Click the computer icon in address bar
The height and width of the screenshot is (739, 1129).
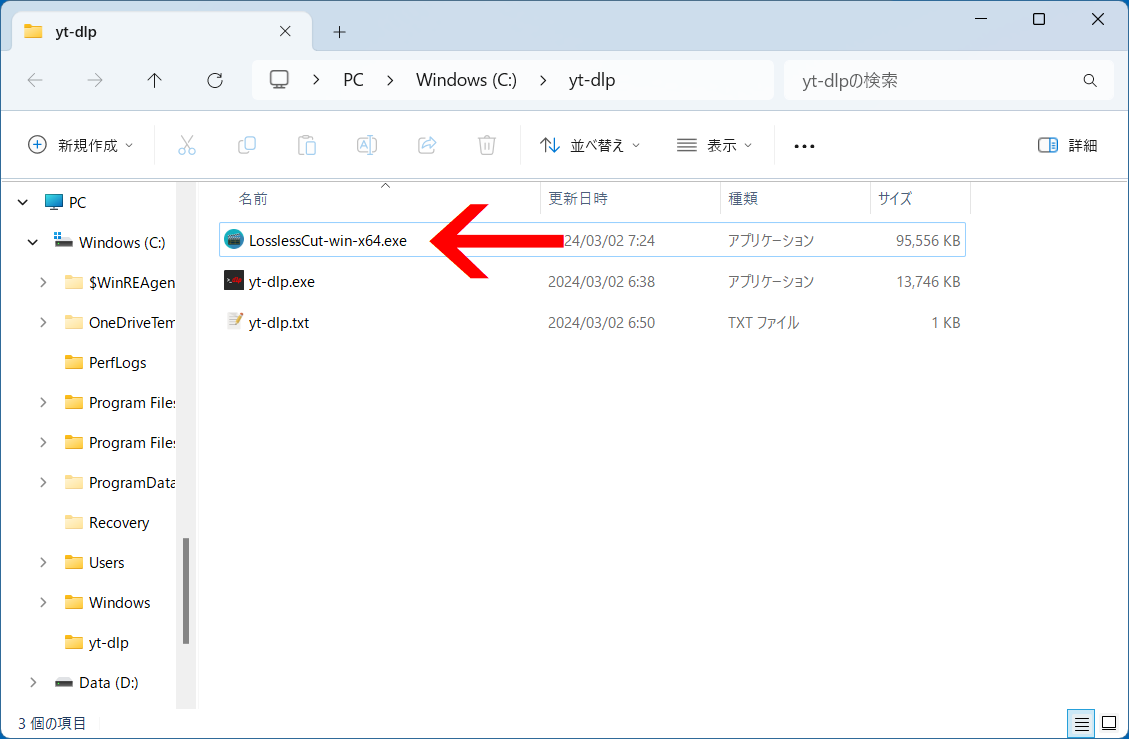279,79
